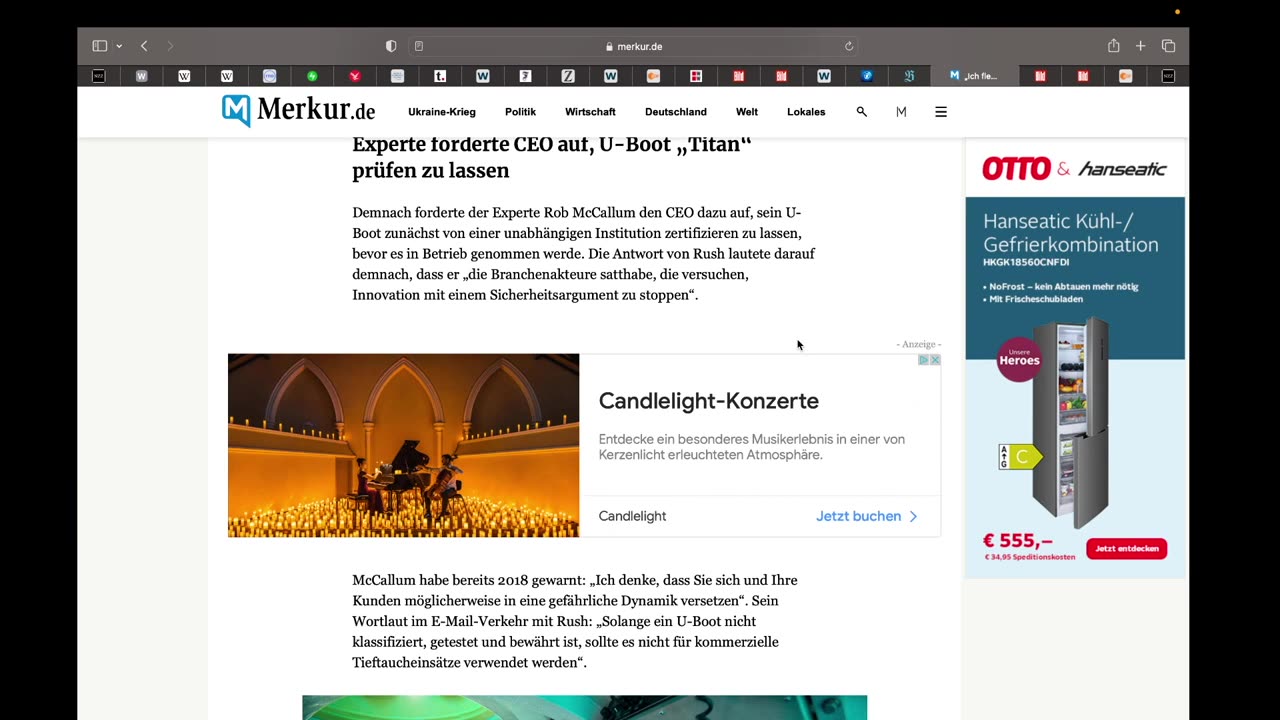Screen dimensions: 1280x720
Task: Click the '- Anzeige -' label
Action: [918, 344]
